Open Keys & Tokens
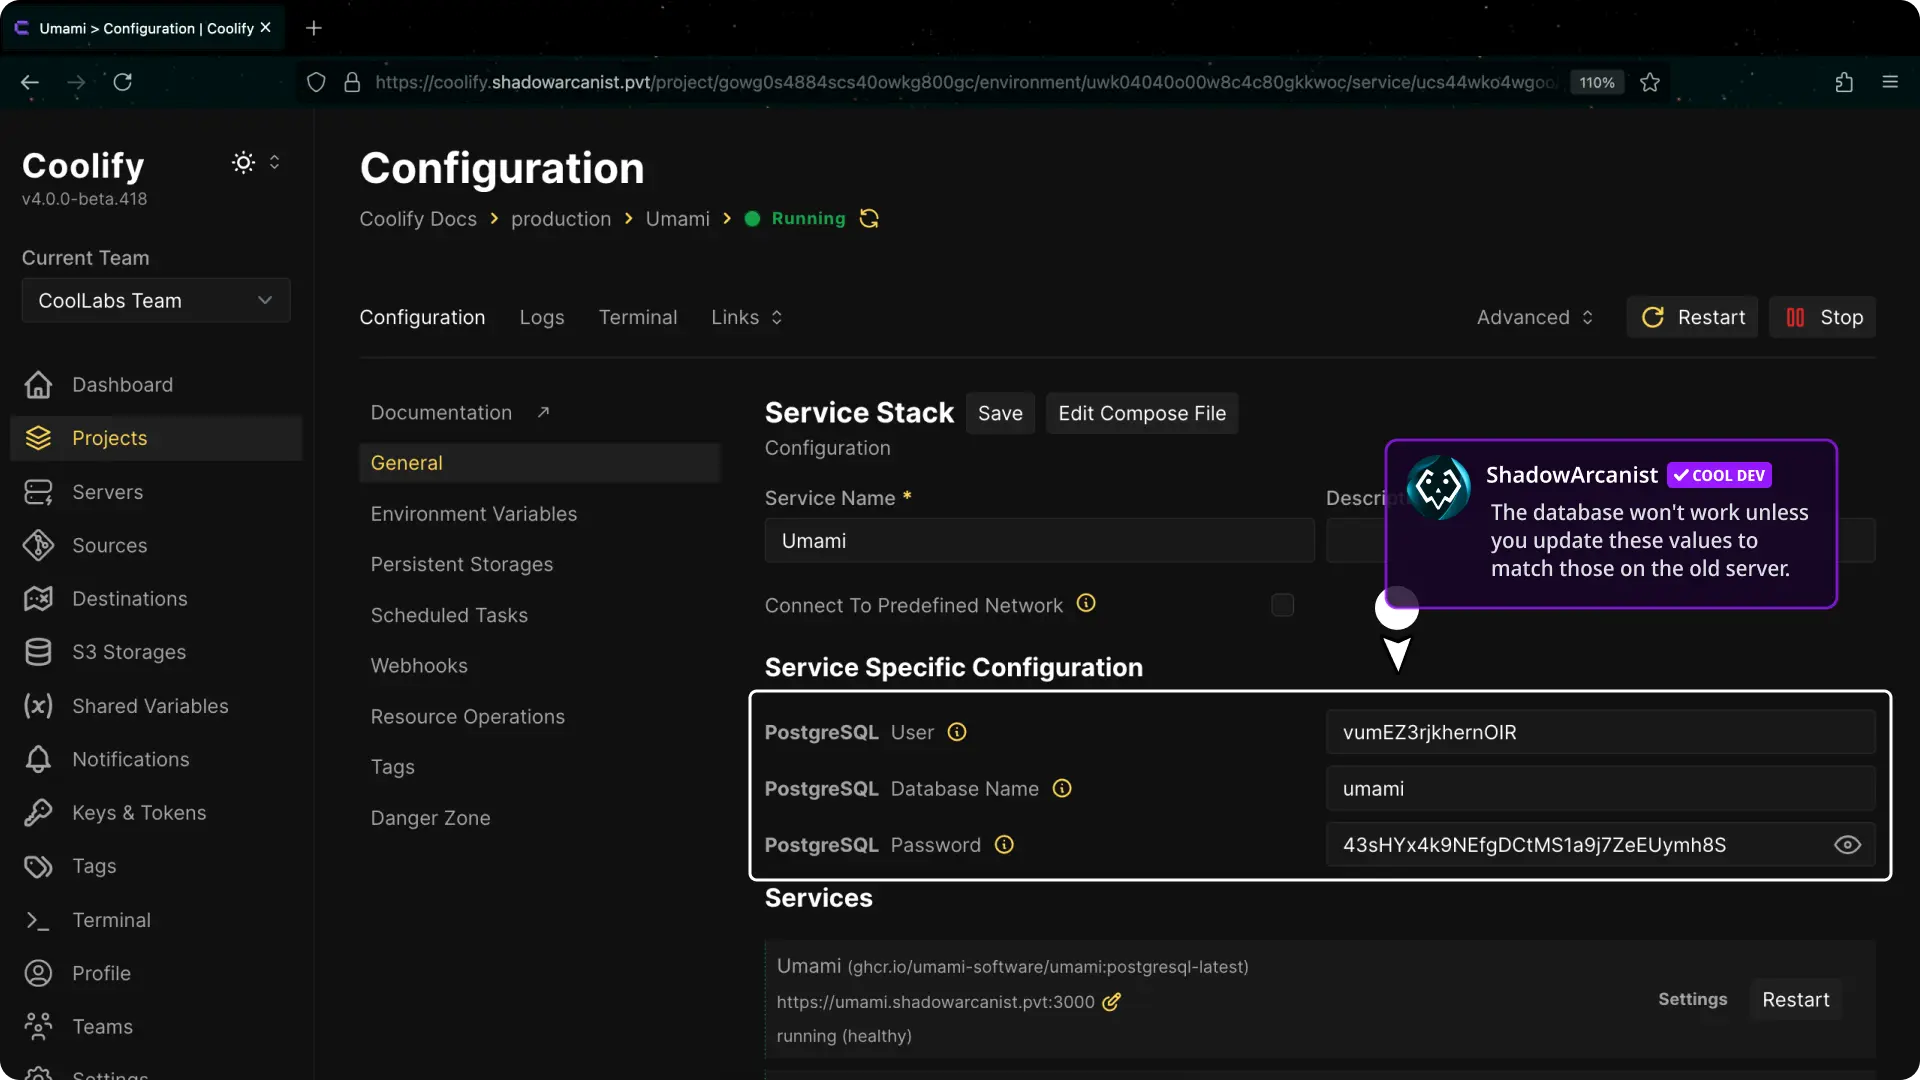 [x=139, y=812]
